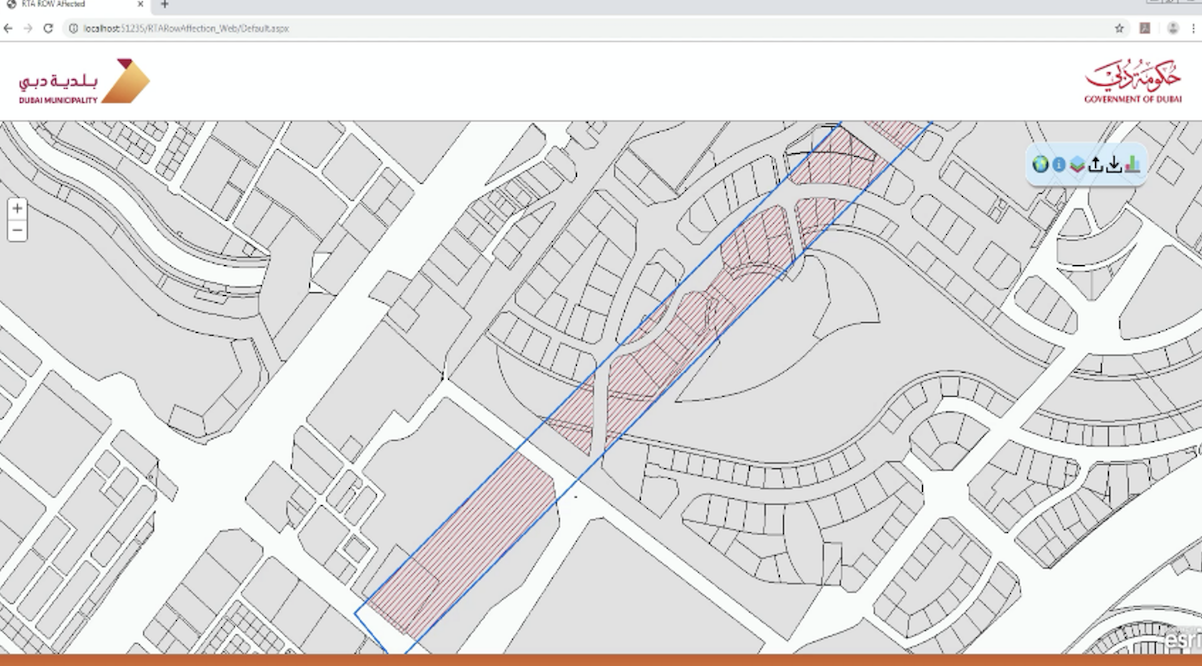Open the blue info icon

[1059, 164]
